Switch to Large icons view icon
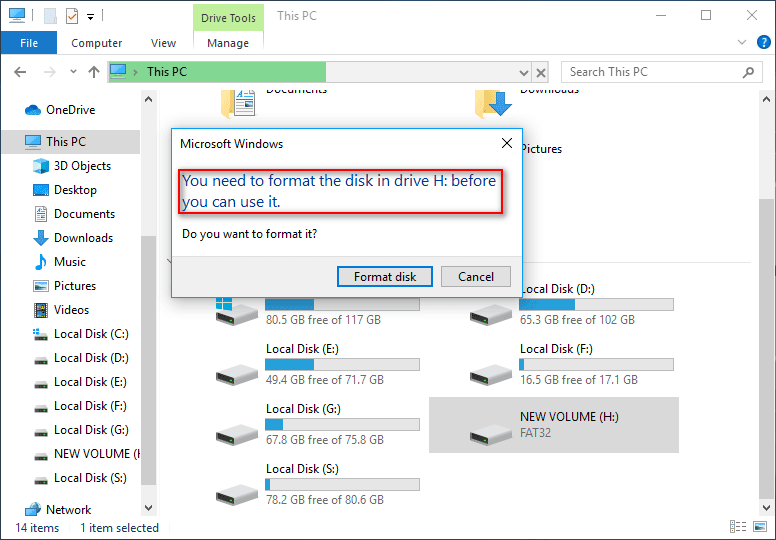The height and width of the screenshot is (540, 776). [x=760, y=527]
